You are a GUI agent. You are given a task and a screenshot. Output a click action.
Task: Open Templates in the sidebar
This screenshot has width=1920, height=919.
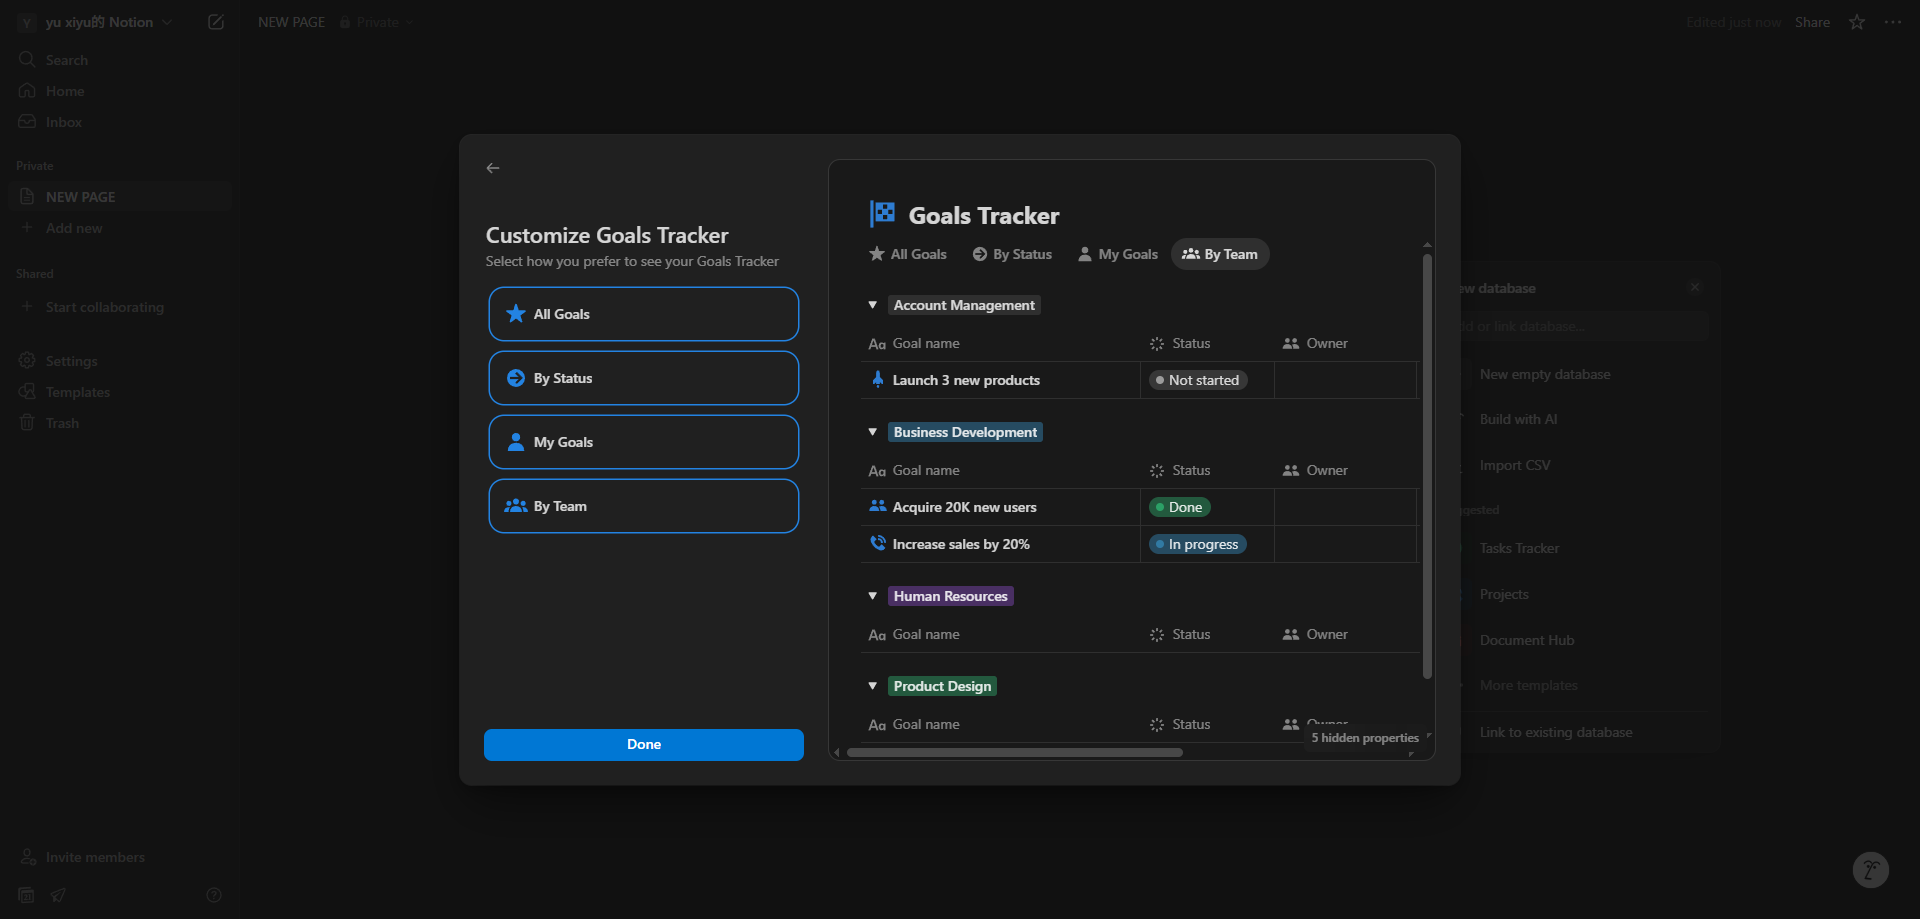120,392
